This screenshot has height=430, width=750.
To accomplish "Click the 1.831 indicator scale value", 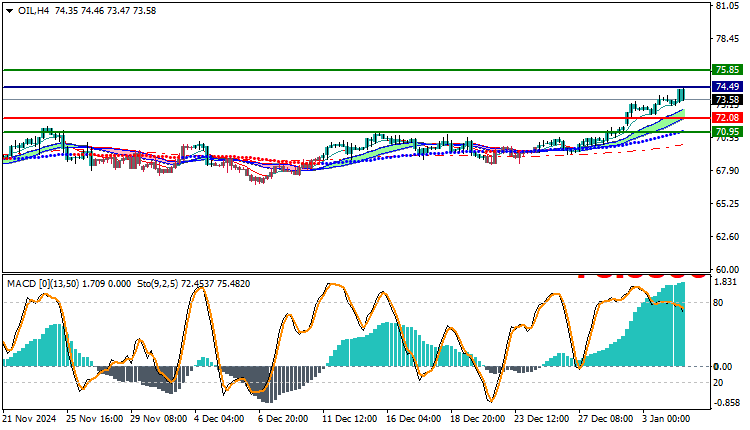I will [x=725, y=282].
